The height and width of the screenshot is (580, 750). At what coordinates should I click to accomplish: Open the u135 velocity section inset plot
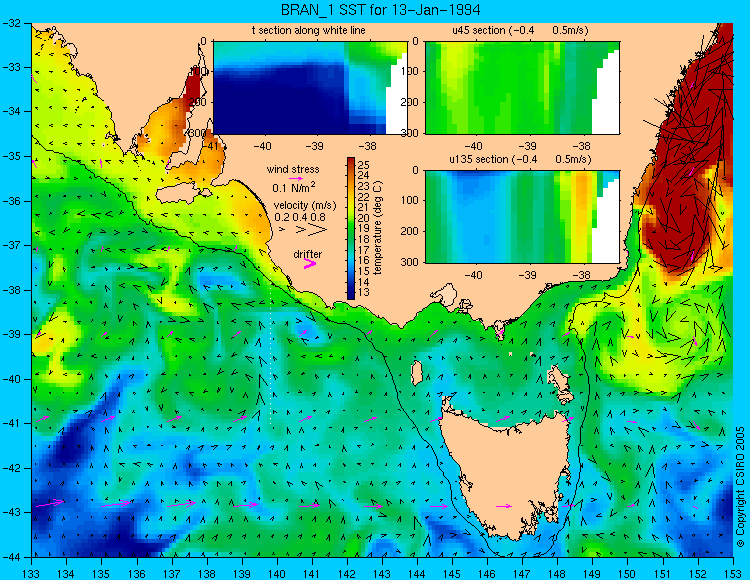[x=522, y=217]
